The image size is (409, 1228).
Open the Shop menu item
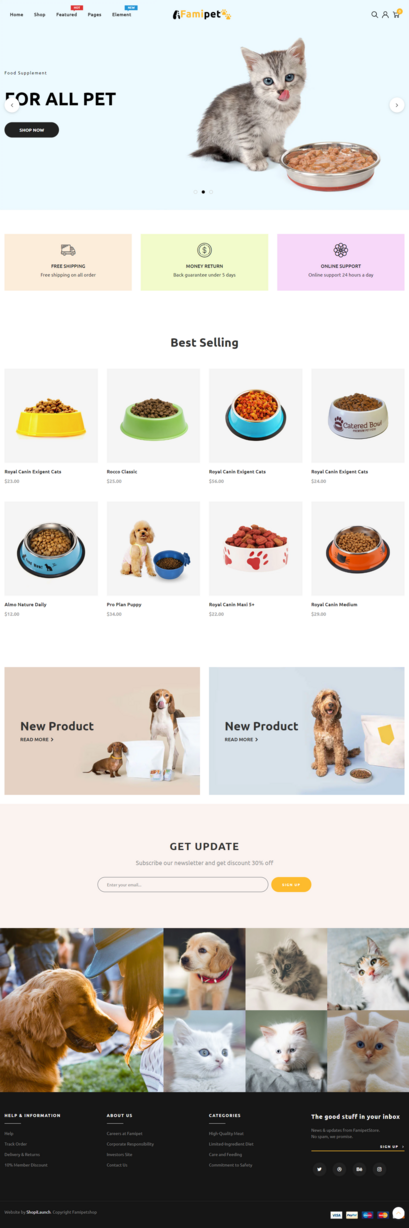pyautogui.click(x=40, y=15)
